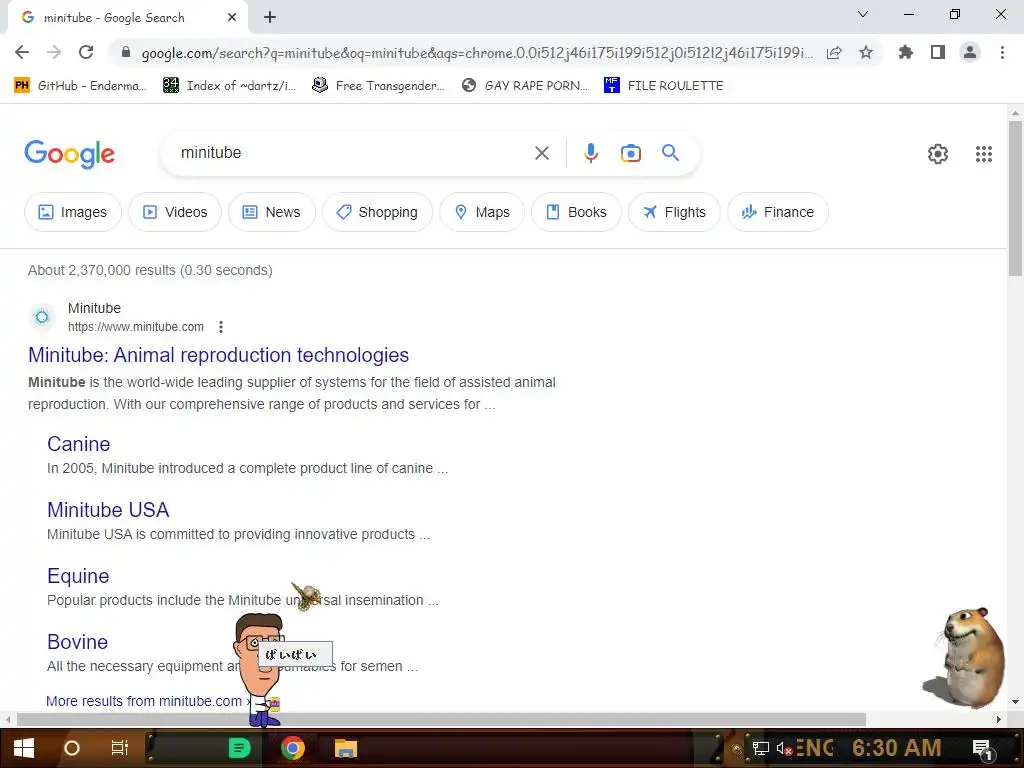Open the Index of ~dartz bookmark
Screen dimensions: 1024x768
[230, 86]
